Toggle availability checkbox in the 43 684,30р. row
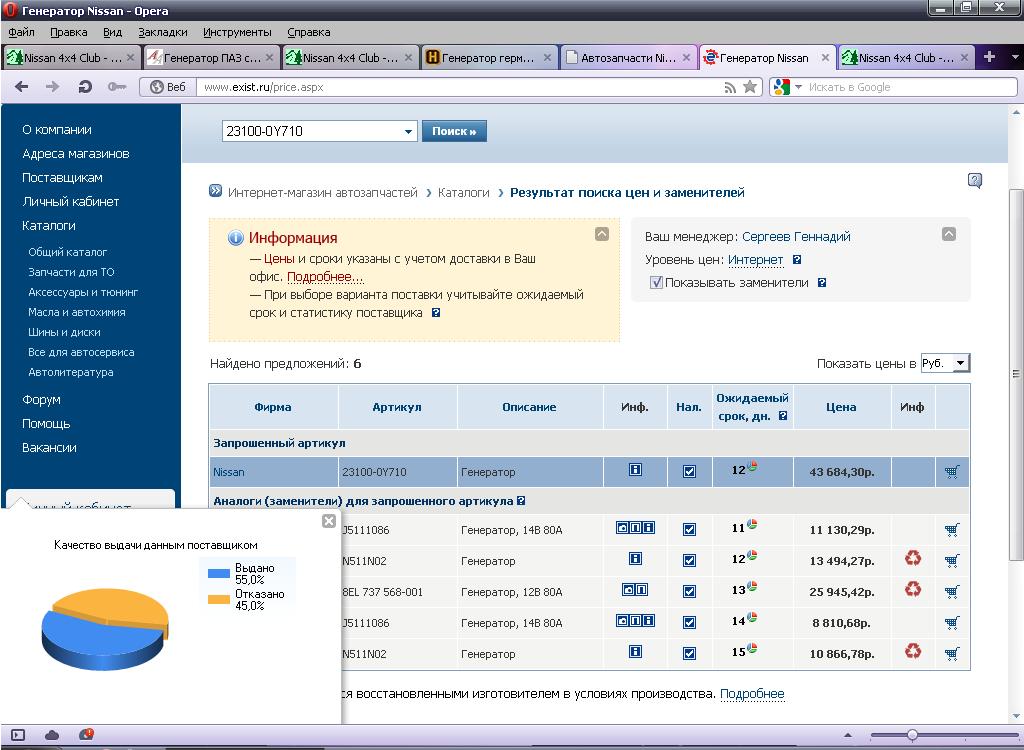Image resolution: width=1024 pixels, height=750 pixels. pyautogui.click(x=689, y=472)
